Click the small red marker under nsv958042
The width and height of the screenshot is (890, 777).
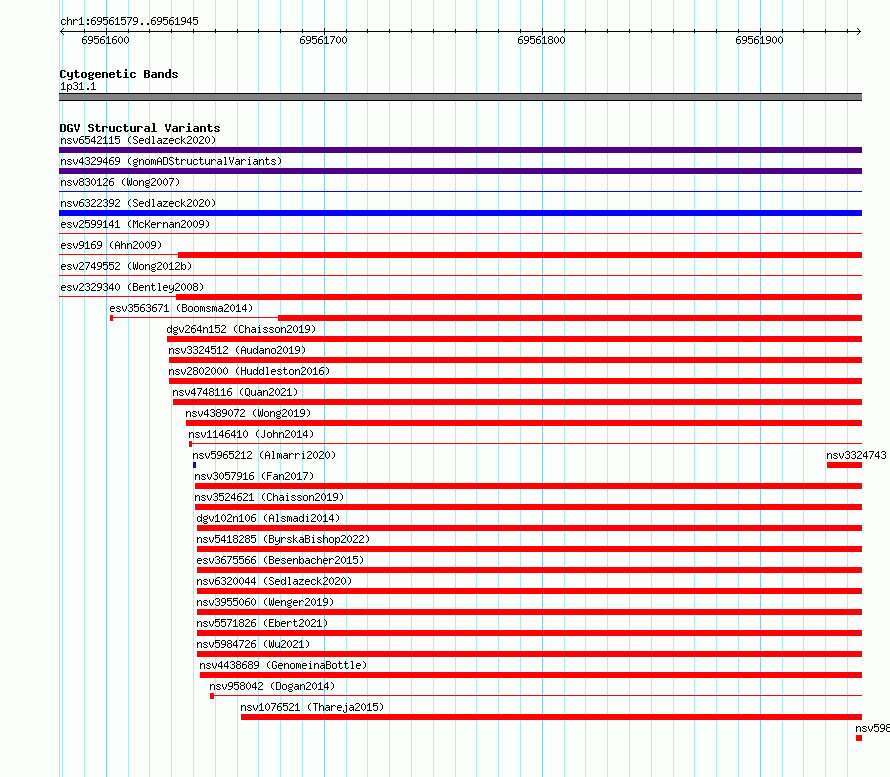click(212, 696)
